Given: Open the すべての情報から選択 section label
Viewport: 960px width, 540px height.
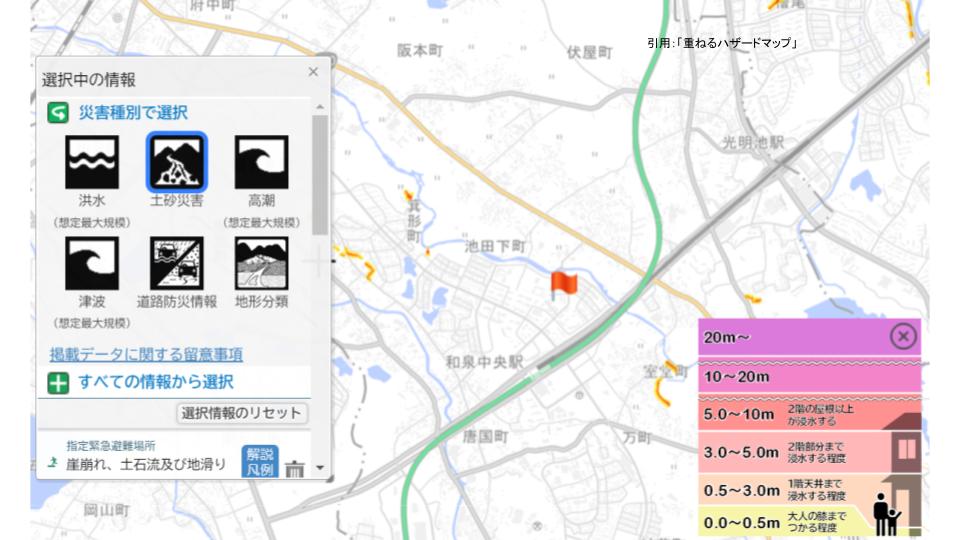Looking at the screenshot, I should point(156,382).
